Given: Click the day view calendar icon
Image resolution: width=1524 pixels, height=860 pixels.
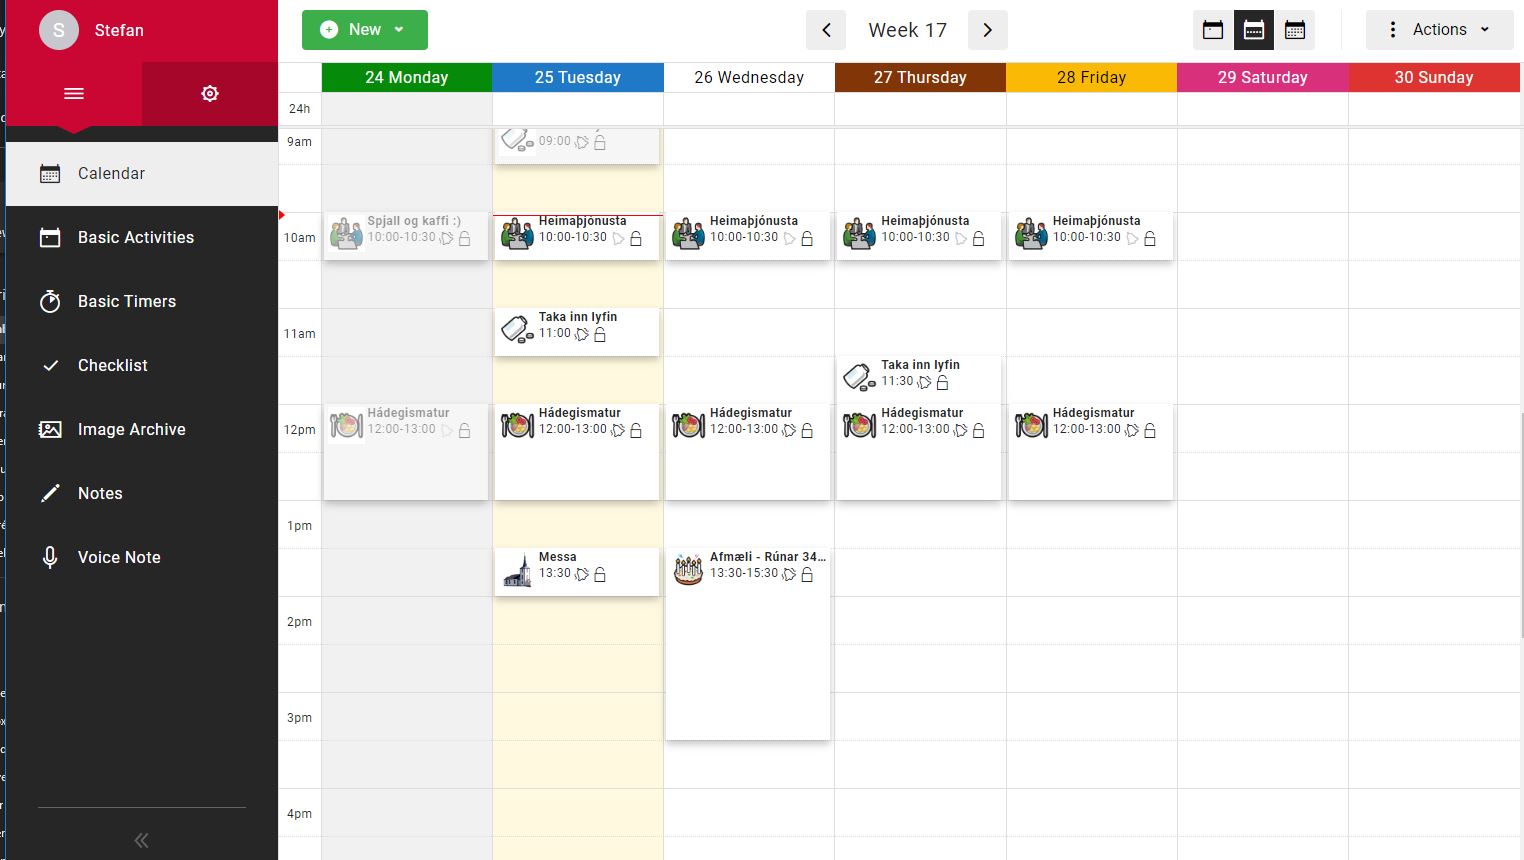Looking at the screenshot, I should point(1213,30).
